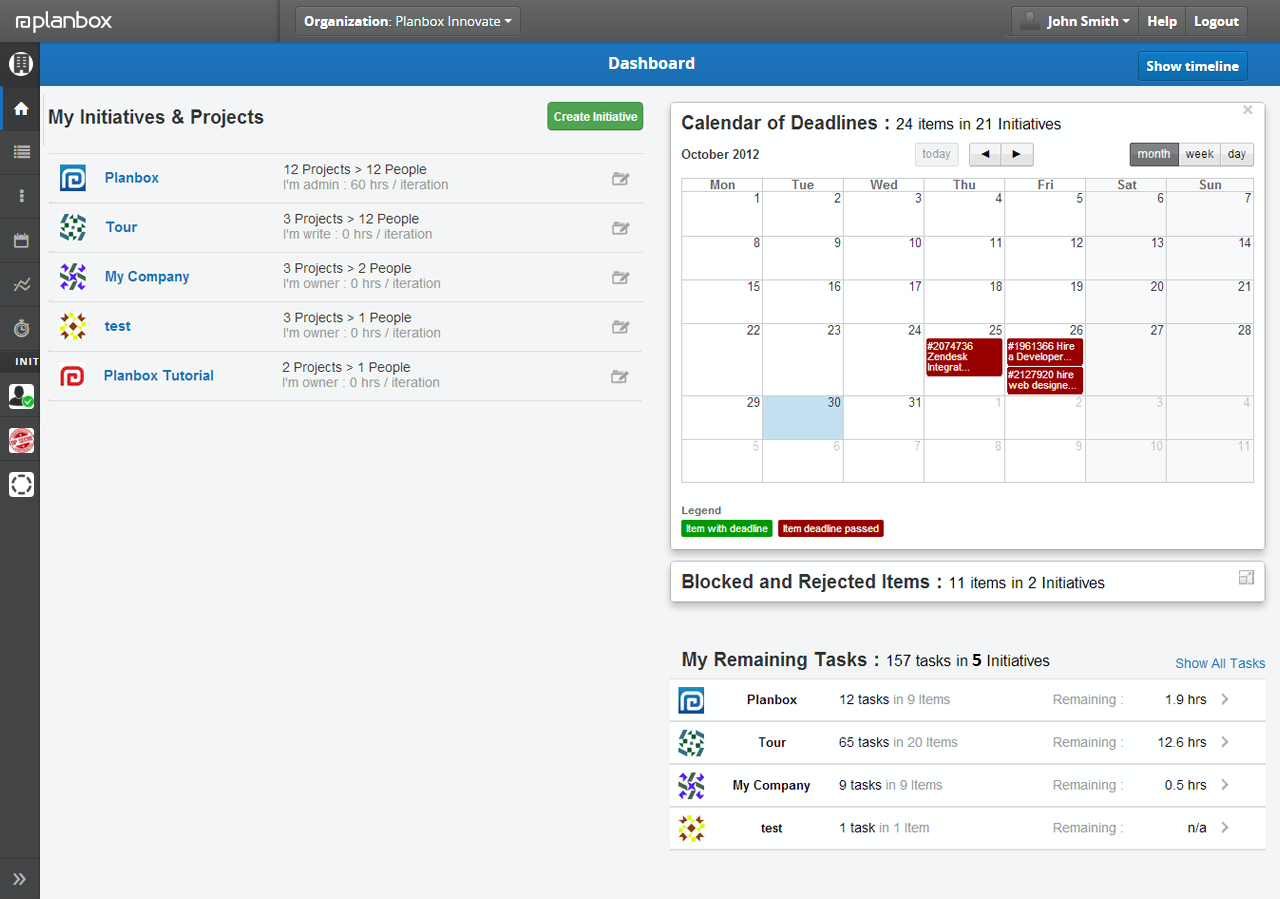This screenshot has width=1280, height=899.
Task: Open the John Smith user dropdown
Action: [x=1075, y=21]
